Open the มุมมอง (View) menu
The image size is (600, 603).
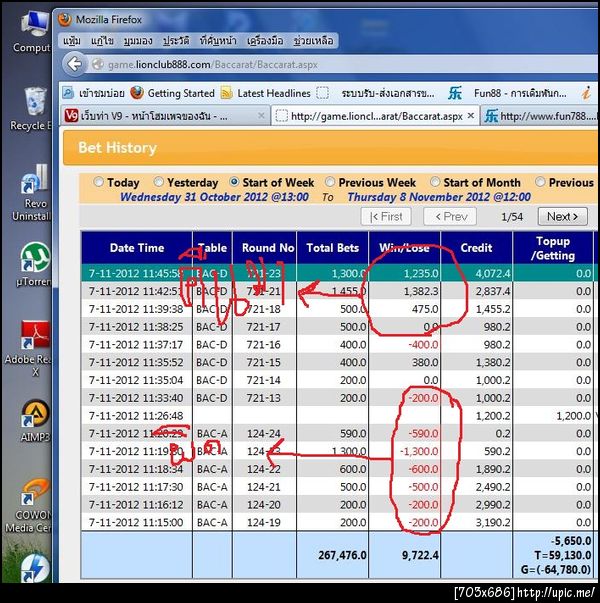[x=138, y=41]
